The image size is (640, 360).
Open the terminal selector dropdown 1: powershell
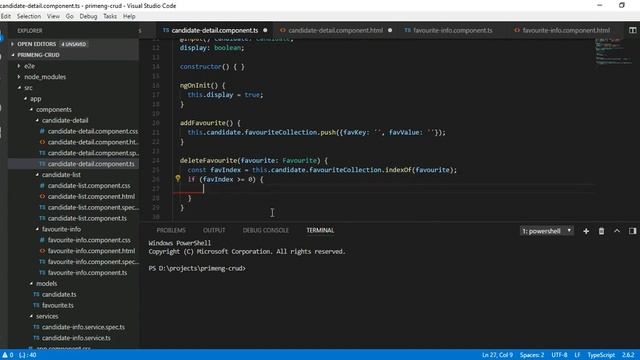(547, 231)
